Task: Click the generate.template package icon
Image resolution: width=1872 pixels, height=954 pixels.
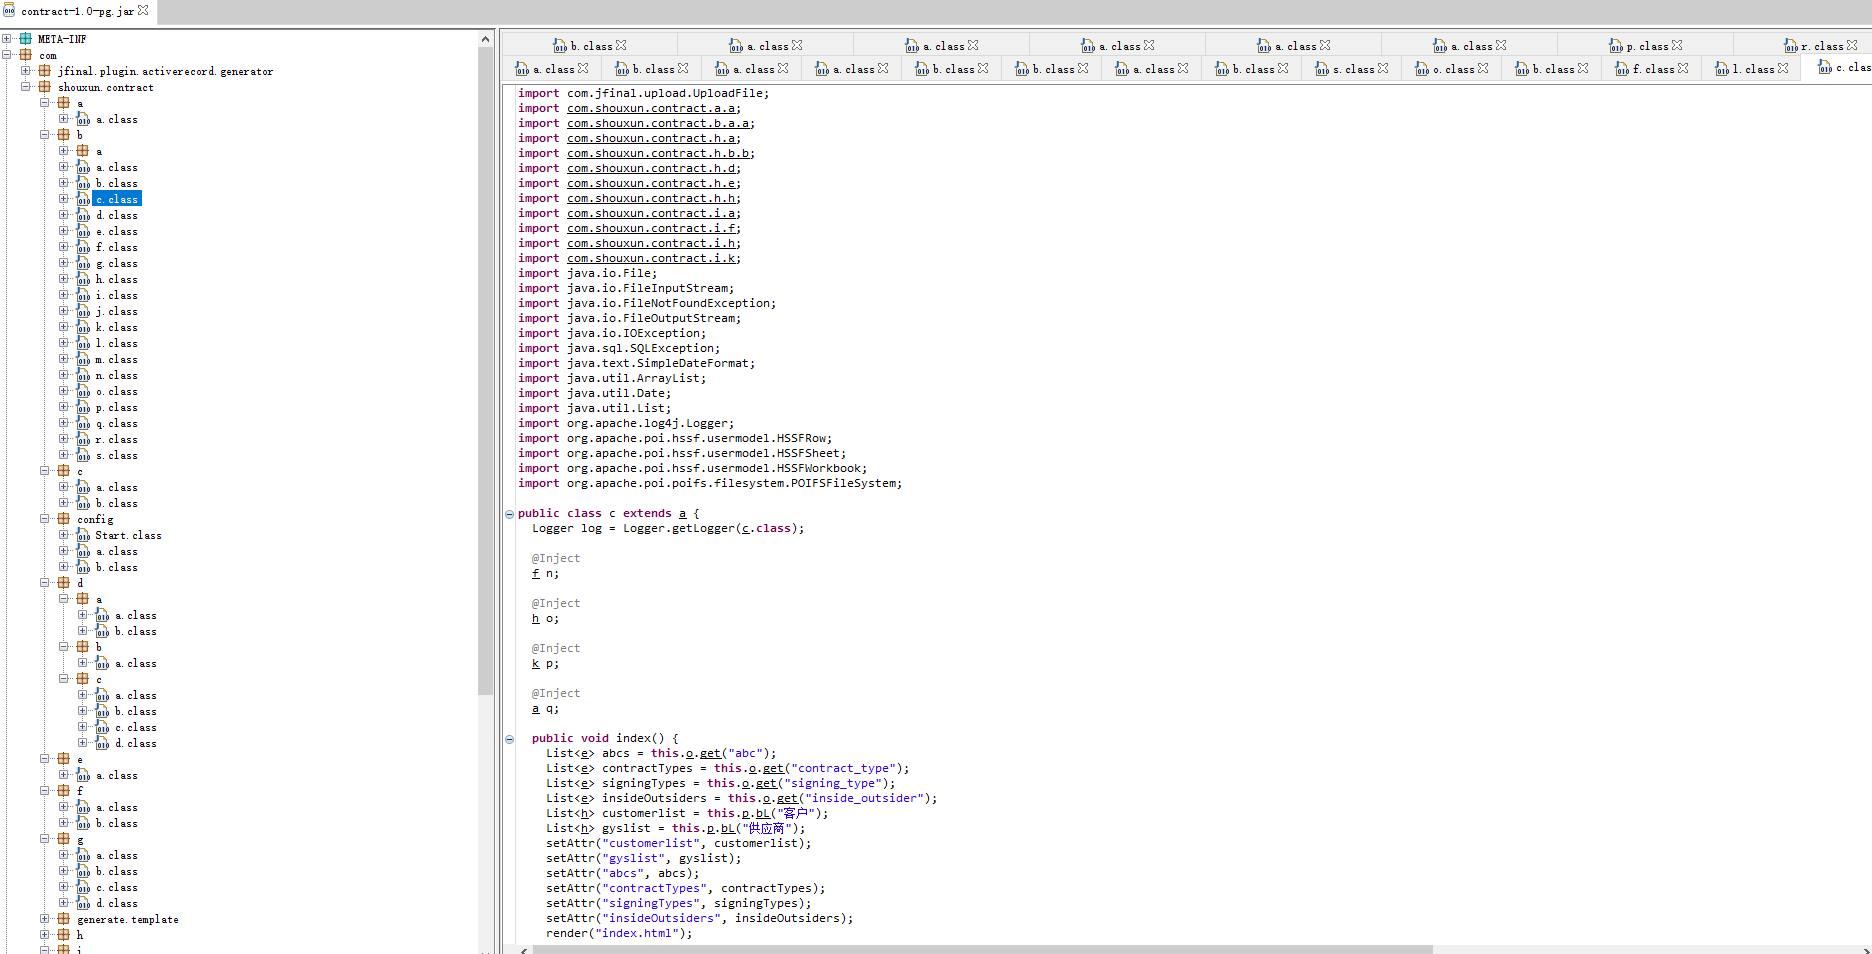Action: pos(64,919)
